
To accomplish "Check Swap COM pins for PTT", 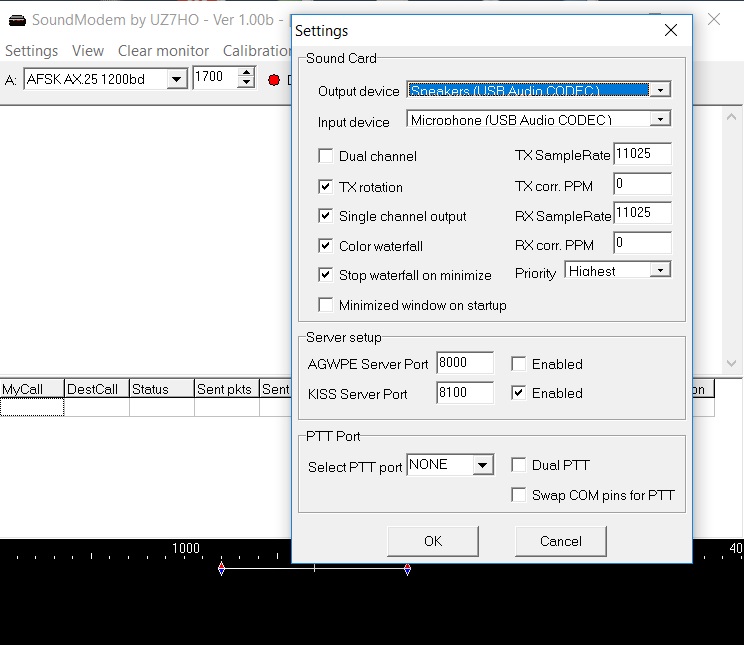I will coord(518,495).
